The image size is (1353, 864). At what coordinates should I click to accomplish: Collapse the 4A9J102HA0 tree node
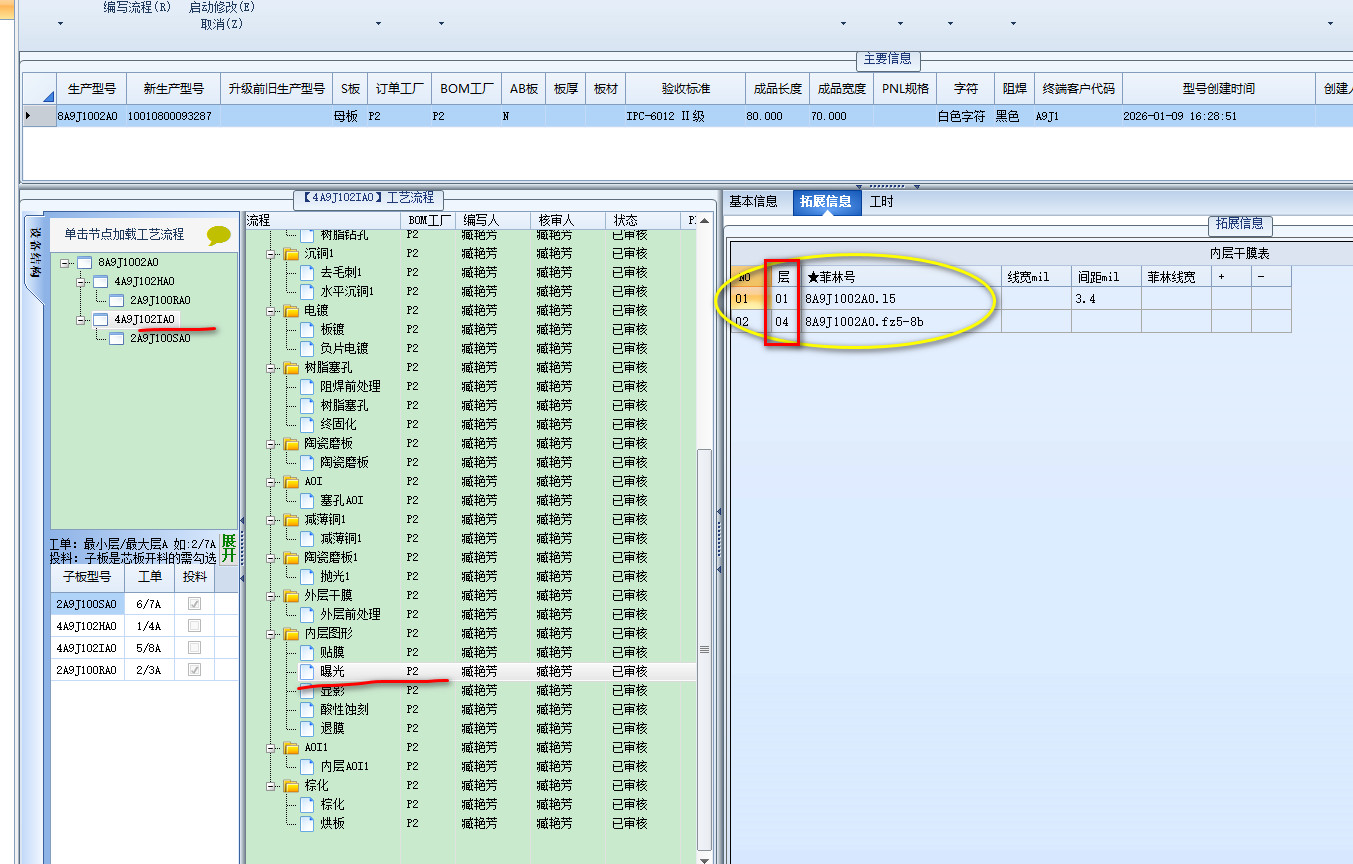tap(82, 282)
